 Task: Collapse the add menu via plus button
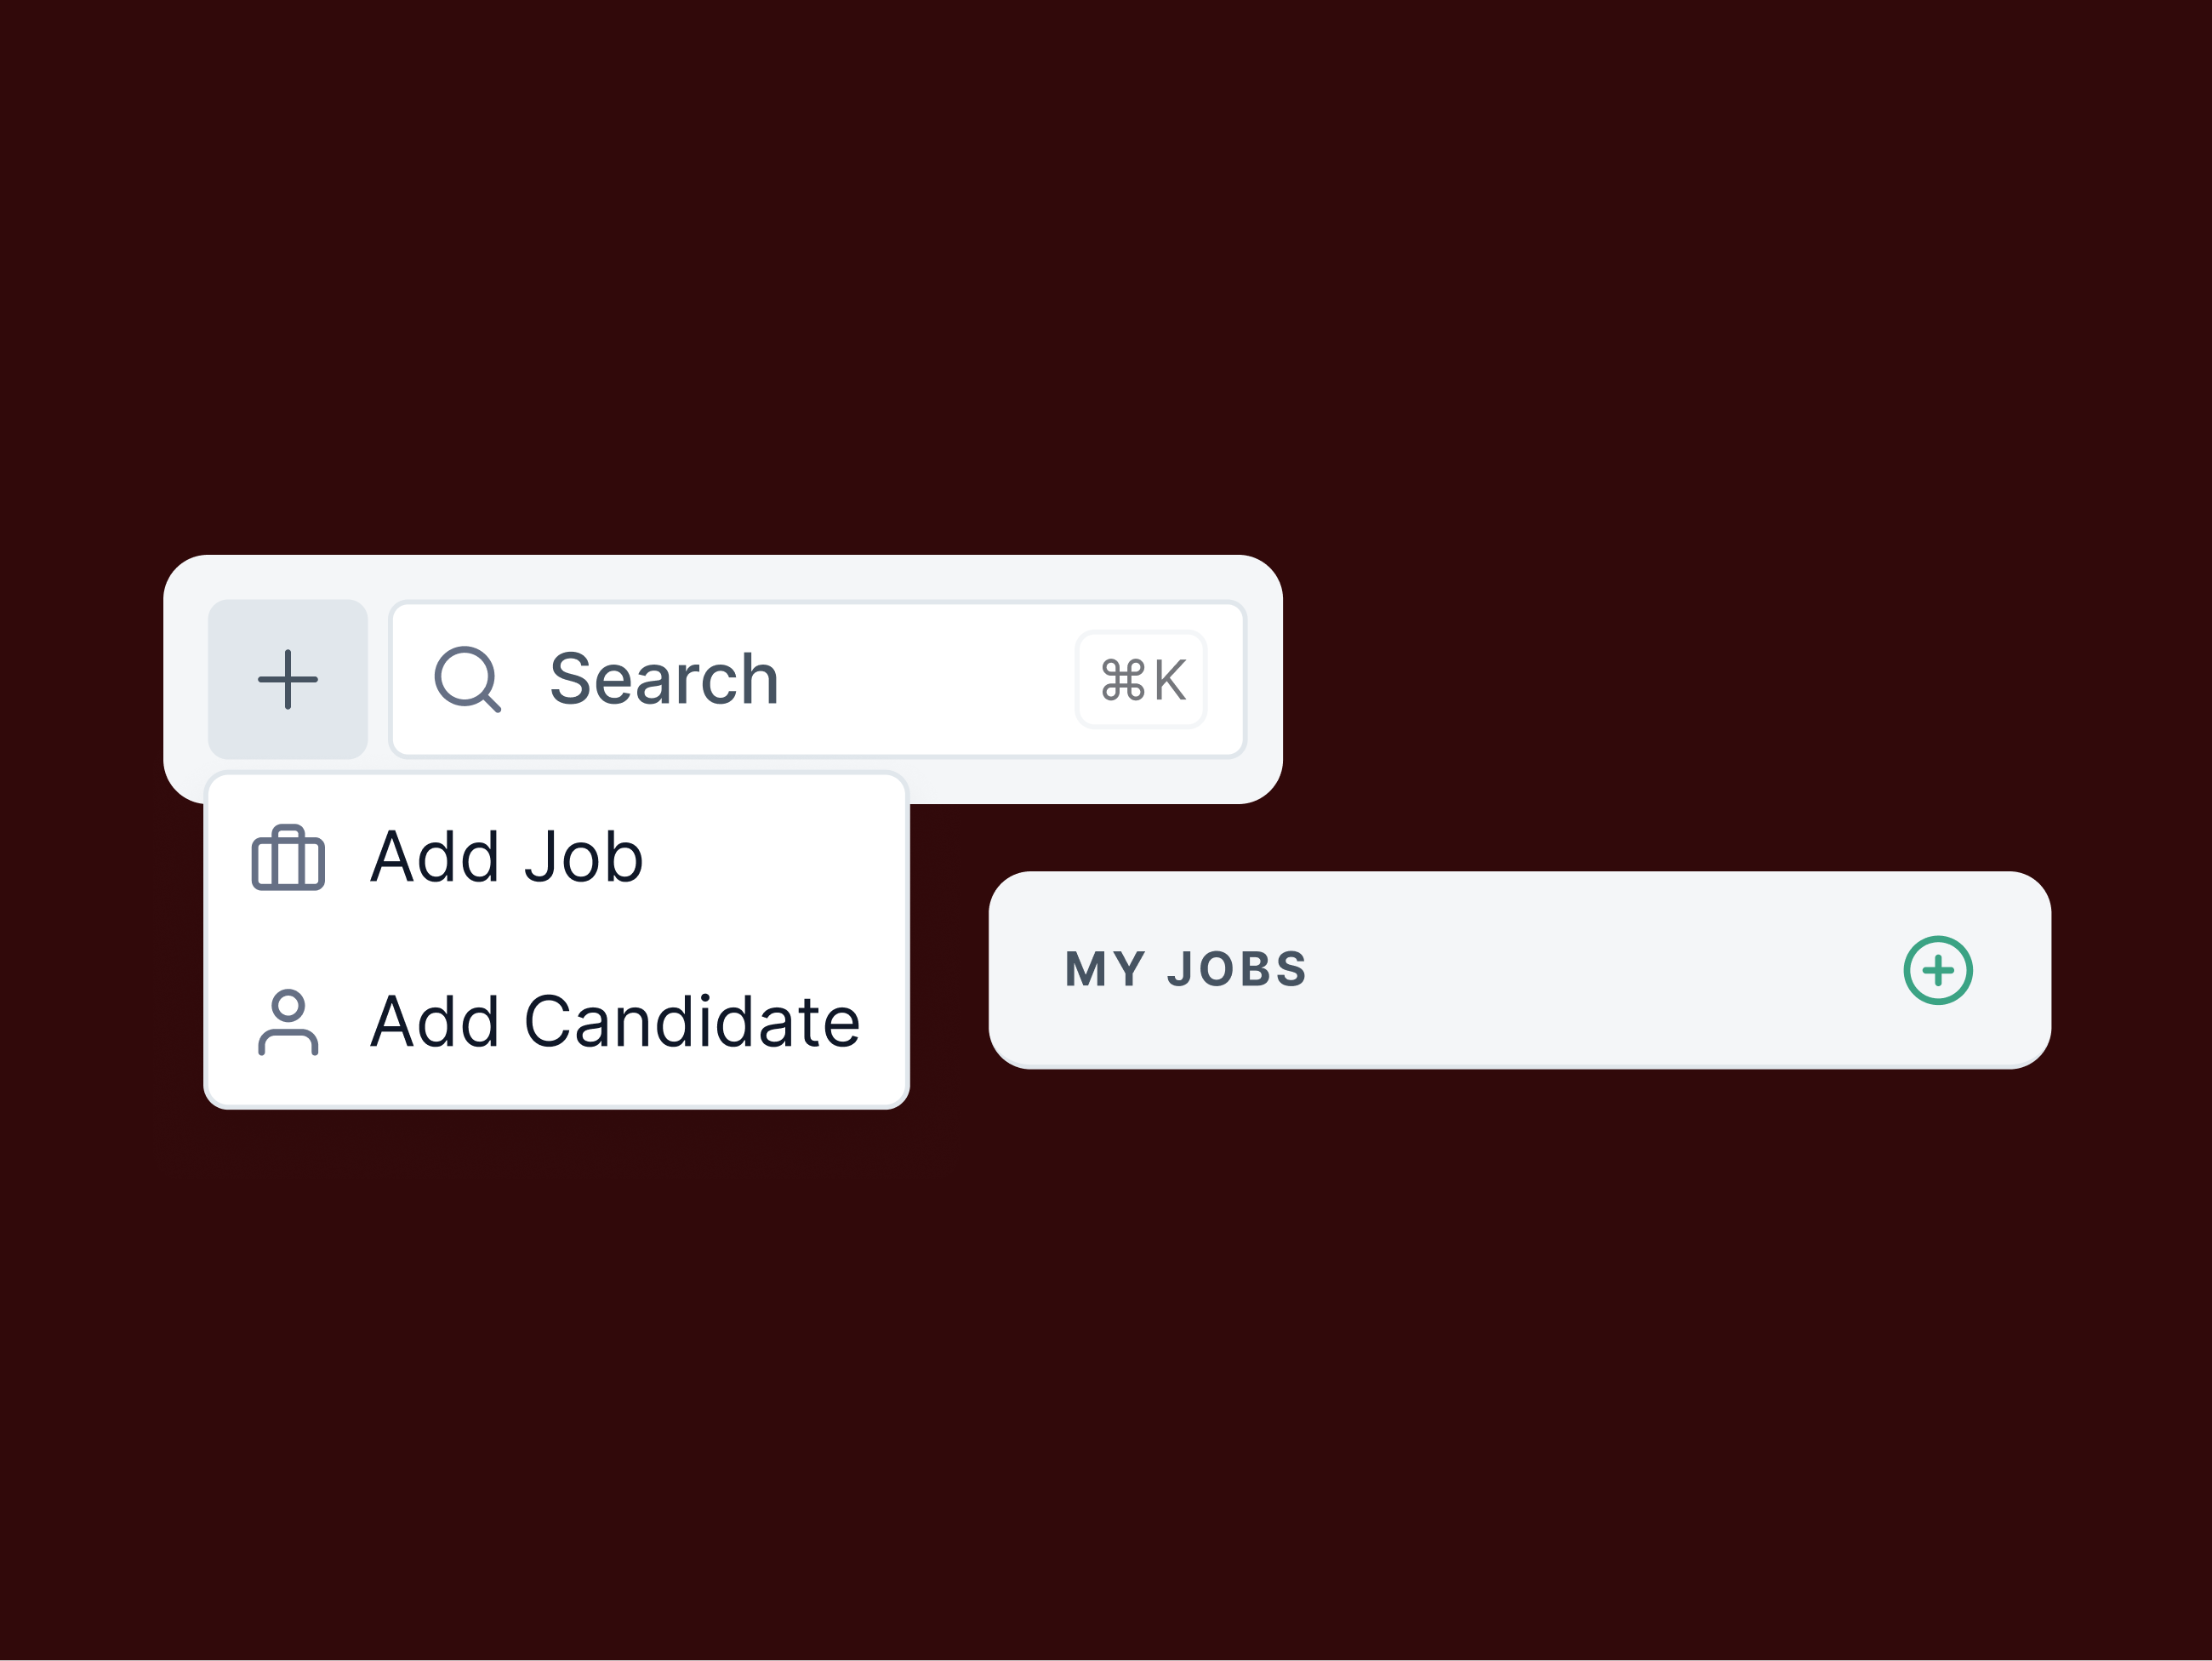click(x=288, y=679)
